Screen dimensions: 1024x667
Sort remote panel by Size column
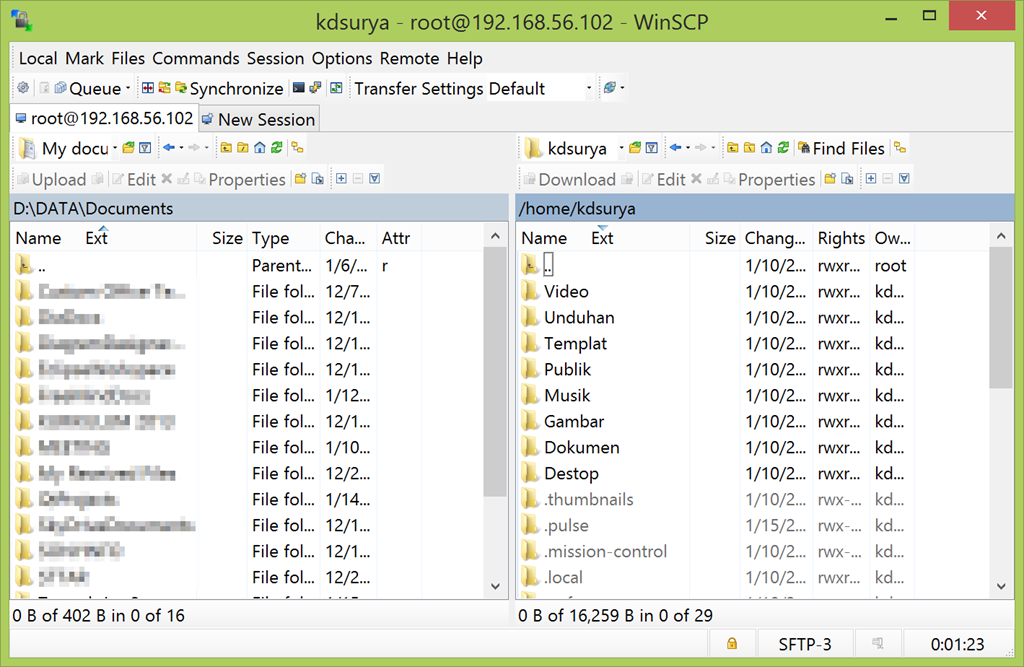pos(715,238)
